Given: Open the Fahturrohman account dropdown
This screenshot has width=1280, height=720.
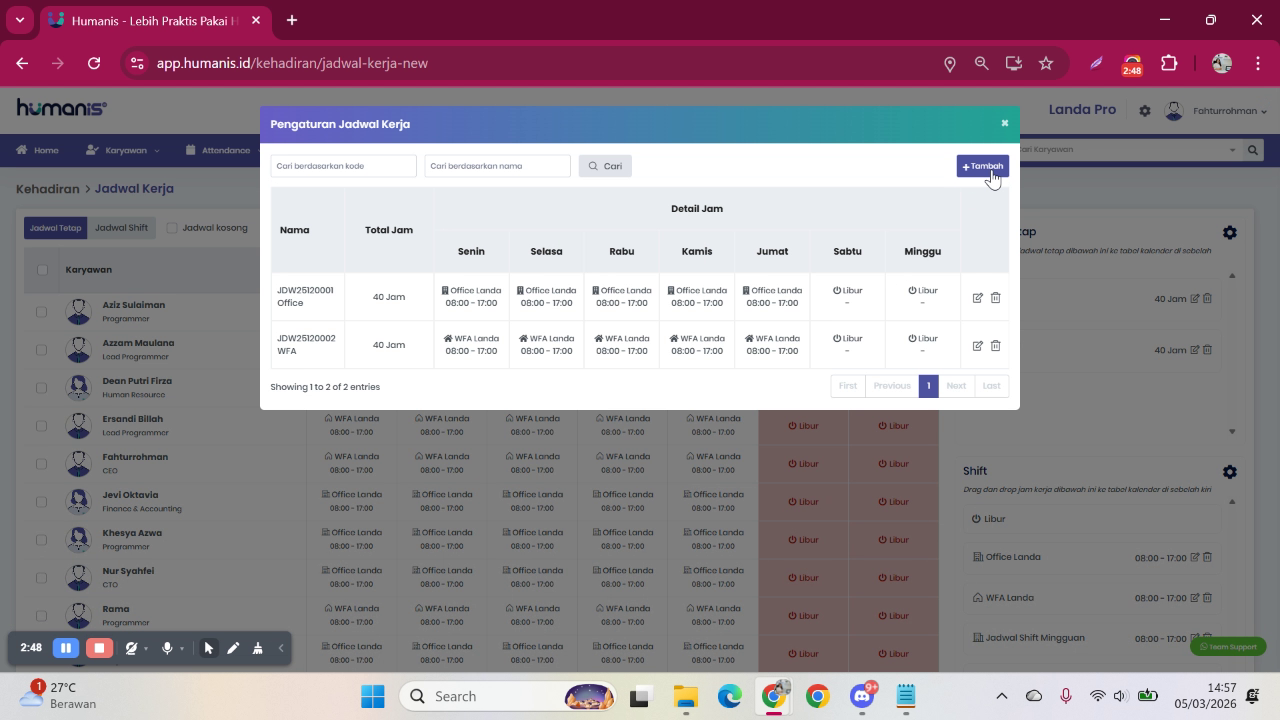Looking at the screenshot, I should 1217,111.
